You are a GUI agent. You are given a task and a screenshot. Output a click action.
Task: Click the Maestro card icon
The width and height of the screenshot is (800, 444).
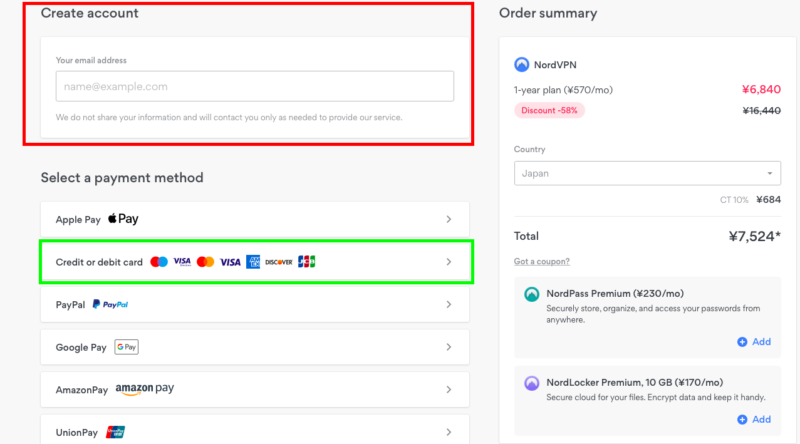click(159, 262)
